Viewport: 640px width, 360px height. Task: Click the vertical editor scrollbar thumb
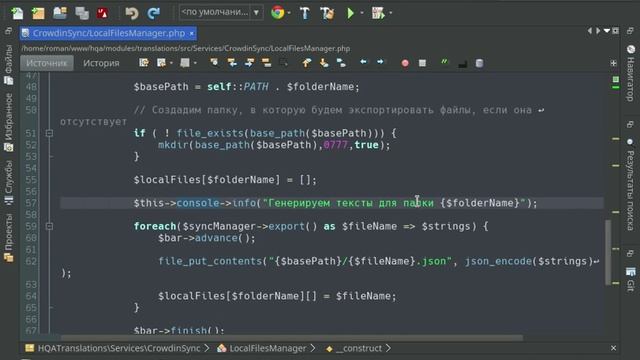[608, 252]
